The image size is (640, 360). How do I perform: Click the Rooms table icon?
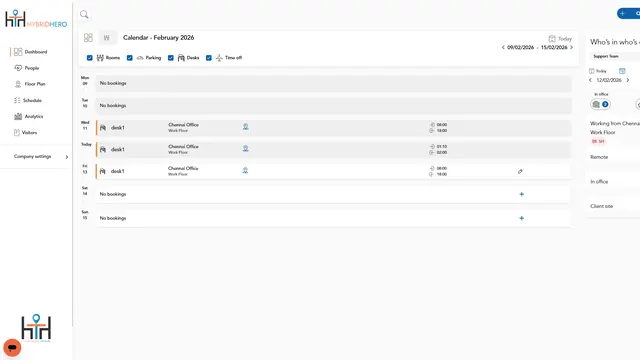pyautogui.click(x=100, y=58)
